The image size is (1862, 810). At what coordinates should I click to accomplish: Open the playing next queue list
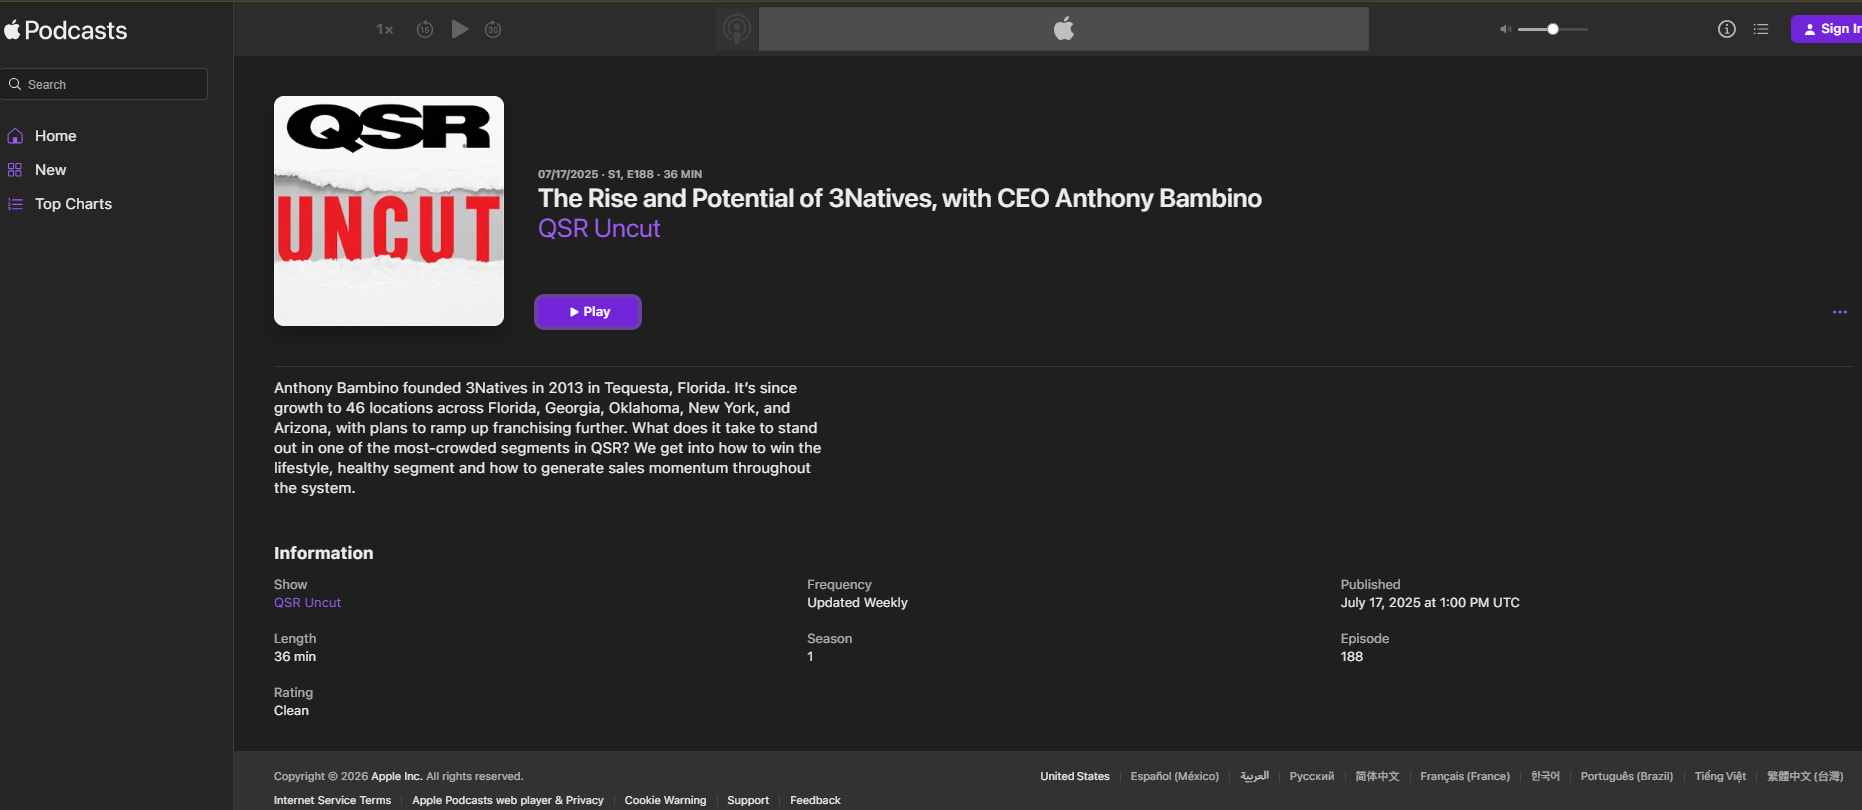[x=1761, y=29]
